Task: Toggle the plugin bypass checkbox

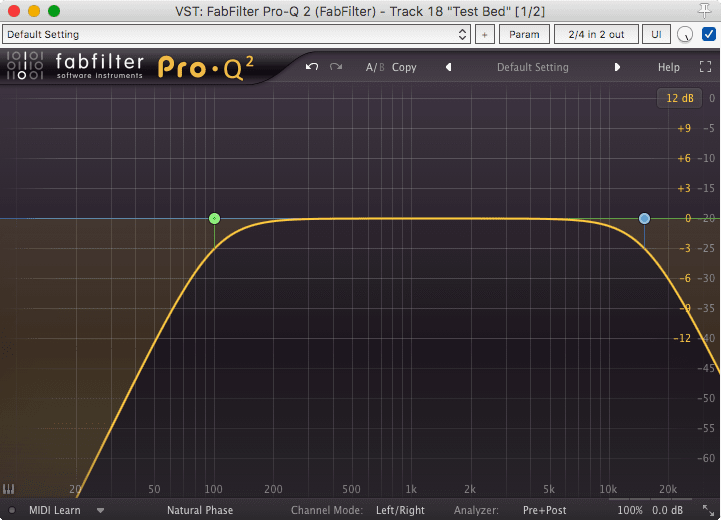Action: pos(709,34)
